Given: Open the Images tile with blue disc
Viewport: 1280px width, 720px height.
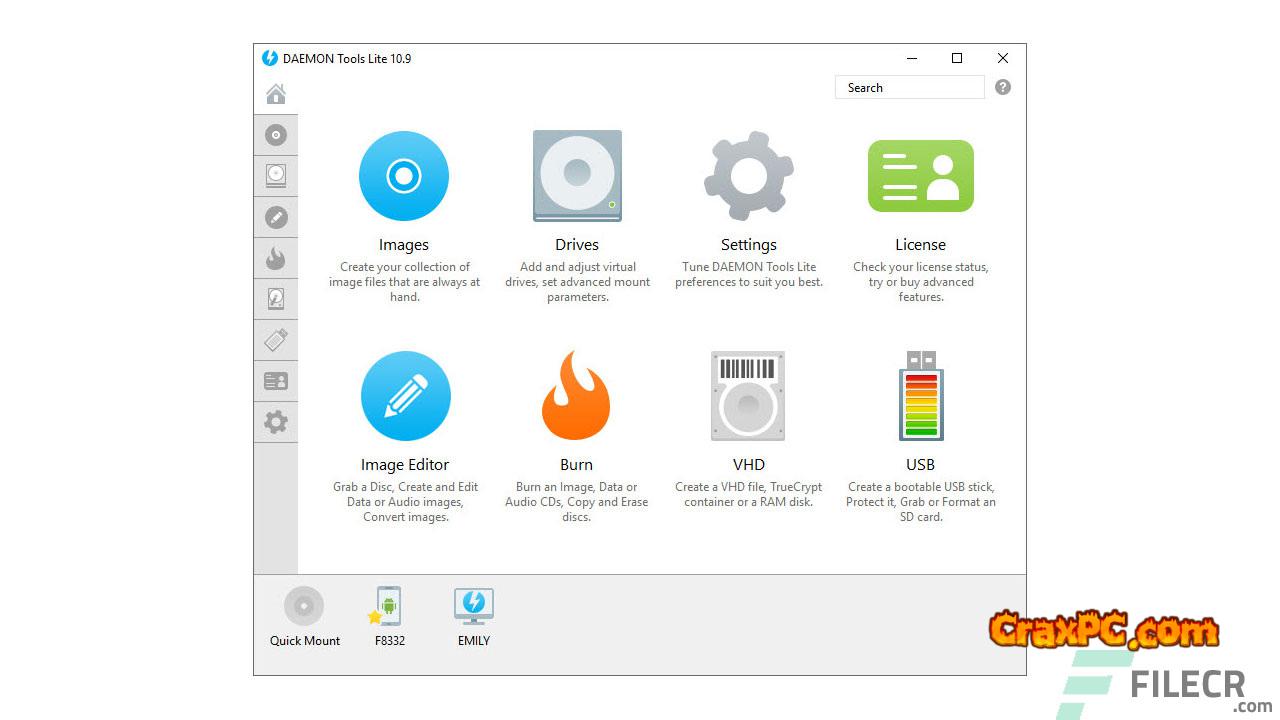Looking at the screenshot, I should point(404,177).
